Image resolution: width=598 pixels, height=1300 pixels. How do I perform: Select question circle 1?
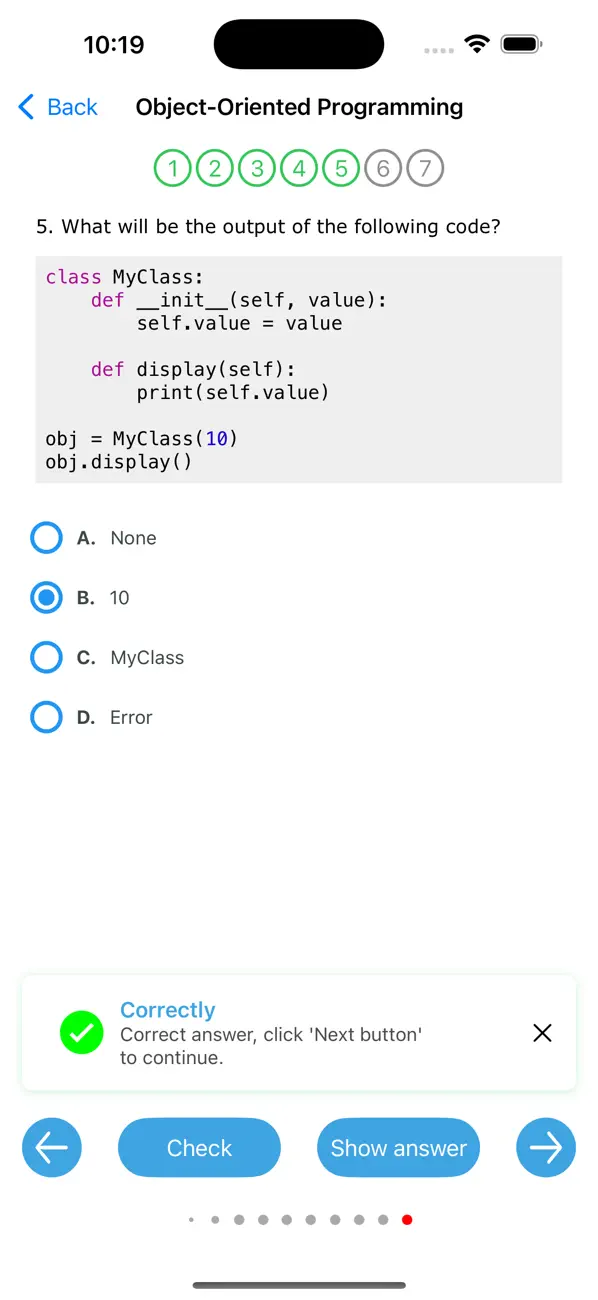[172, 168]
